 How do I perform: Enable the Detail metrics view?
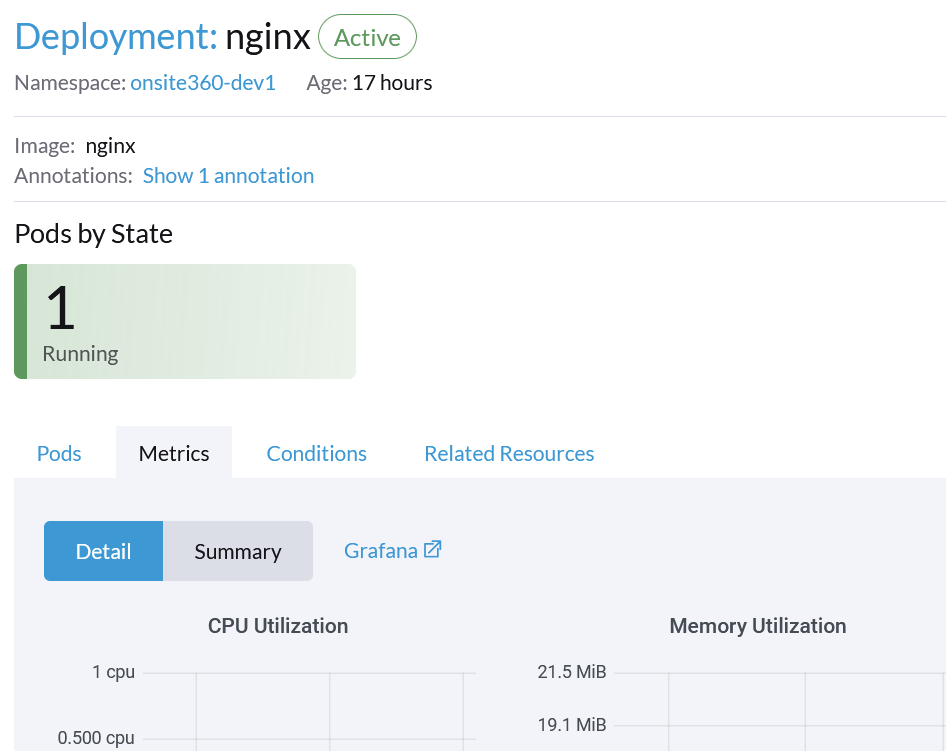click(103, 551)
